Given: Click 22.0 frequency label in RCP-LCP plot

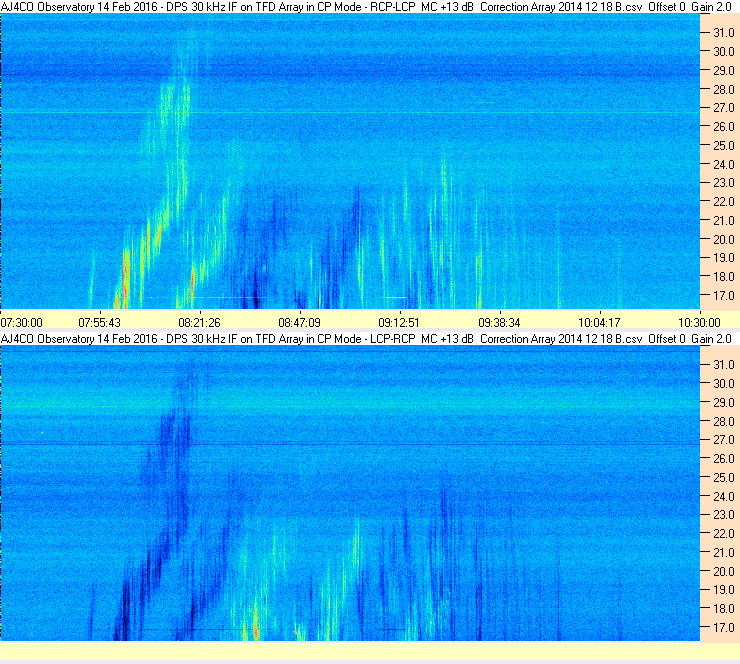Looking at the screenshot, I should 724,202.
